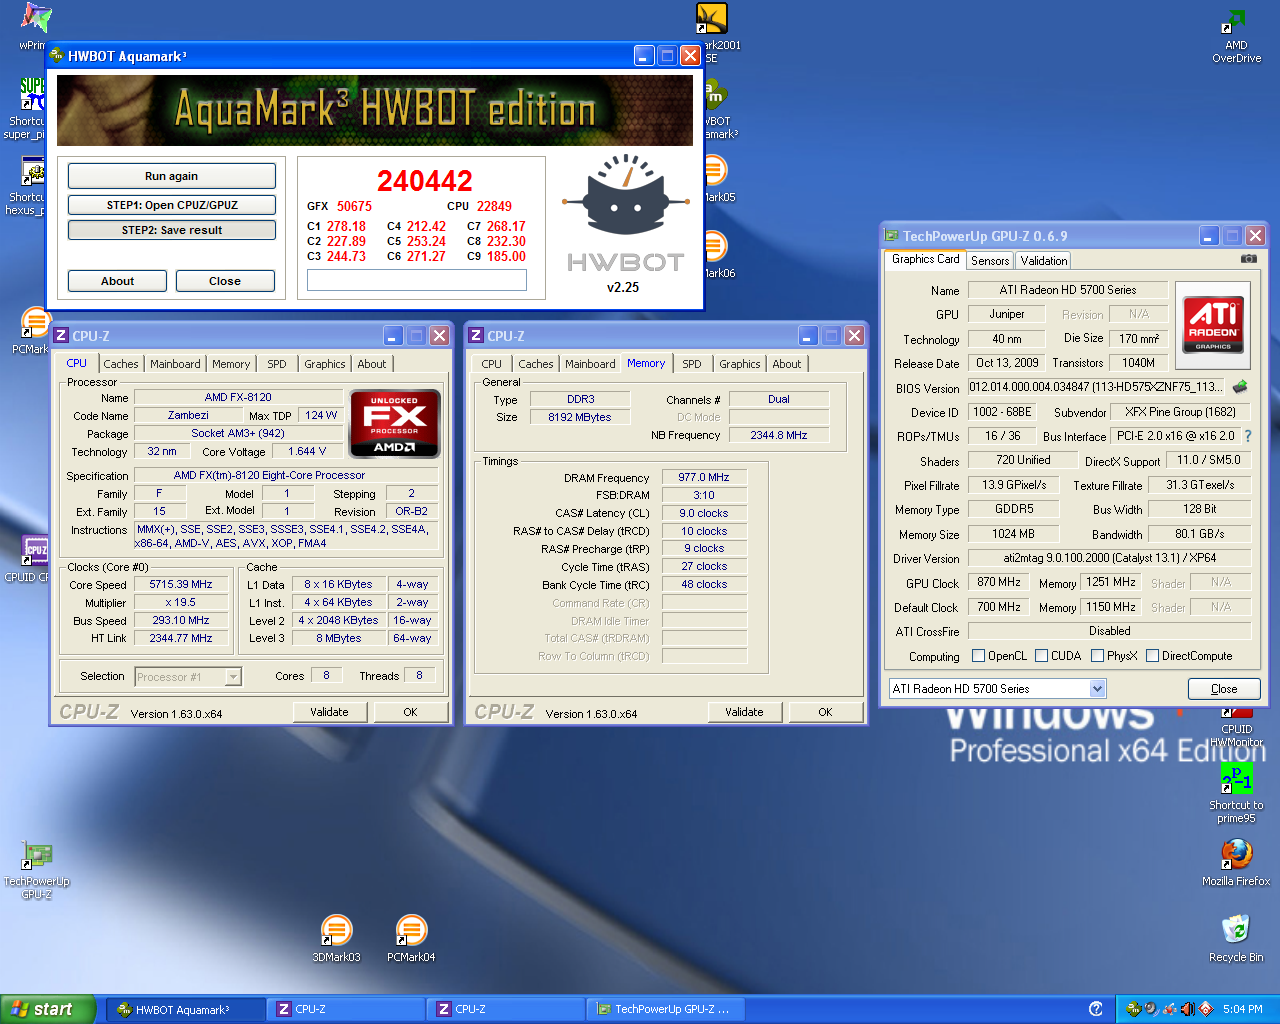Image resolution: width=1280 pixels, height=1024 pixels.
Task: Open the Memory tab in left CPU-Z
Action: (x=230, y=364)
